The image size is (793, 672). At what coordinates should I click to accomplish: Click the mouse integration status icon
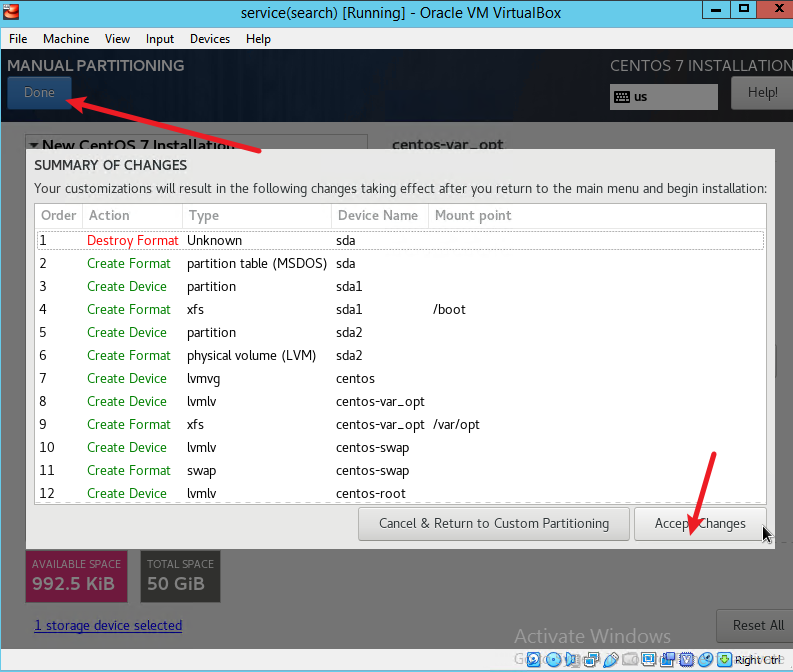pyautogui.click(x=706, y=659)
